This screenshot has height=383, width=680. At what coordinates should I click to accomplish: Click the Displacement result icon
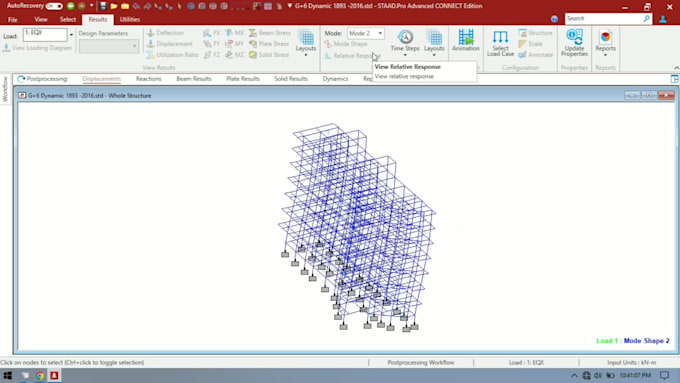[169, 44]
